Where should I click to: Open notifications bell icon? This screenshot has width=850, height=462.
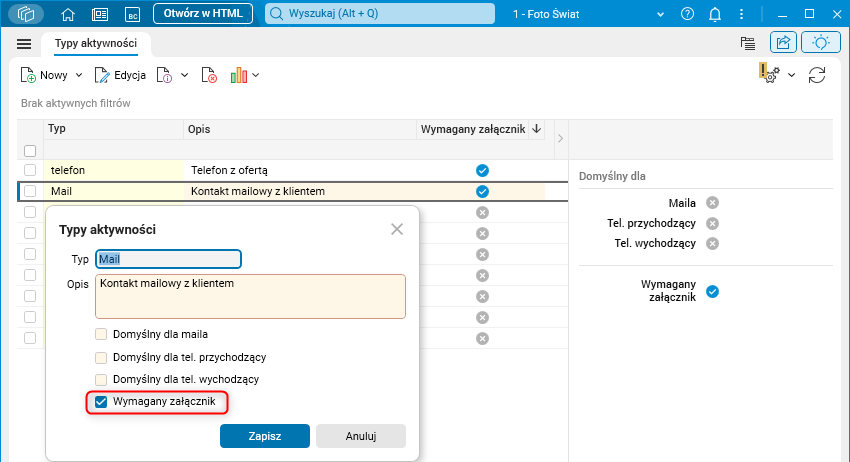(715, 14)
